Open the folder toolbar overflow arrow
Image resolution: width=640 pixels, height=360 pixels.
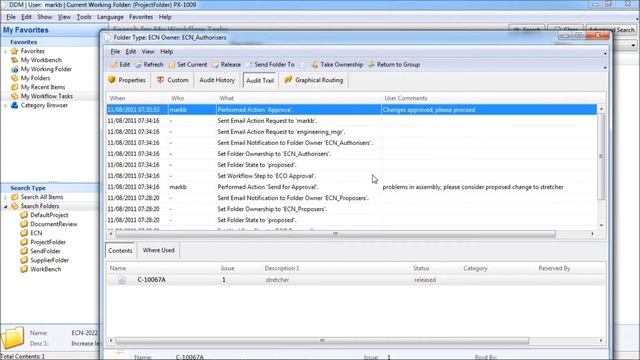[x=604, y=67]
